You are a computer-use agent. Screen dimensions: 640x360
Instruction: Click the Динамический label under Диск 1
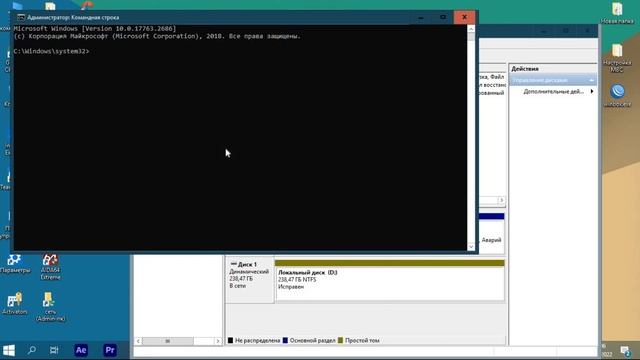click(x=249, y=271)
